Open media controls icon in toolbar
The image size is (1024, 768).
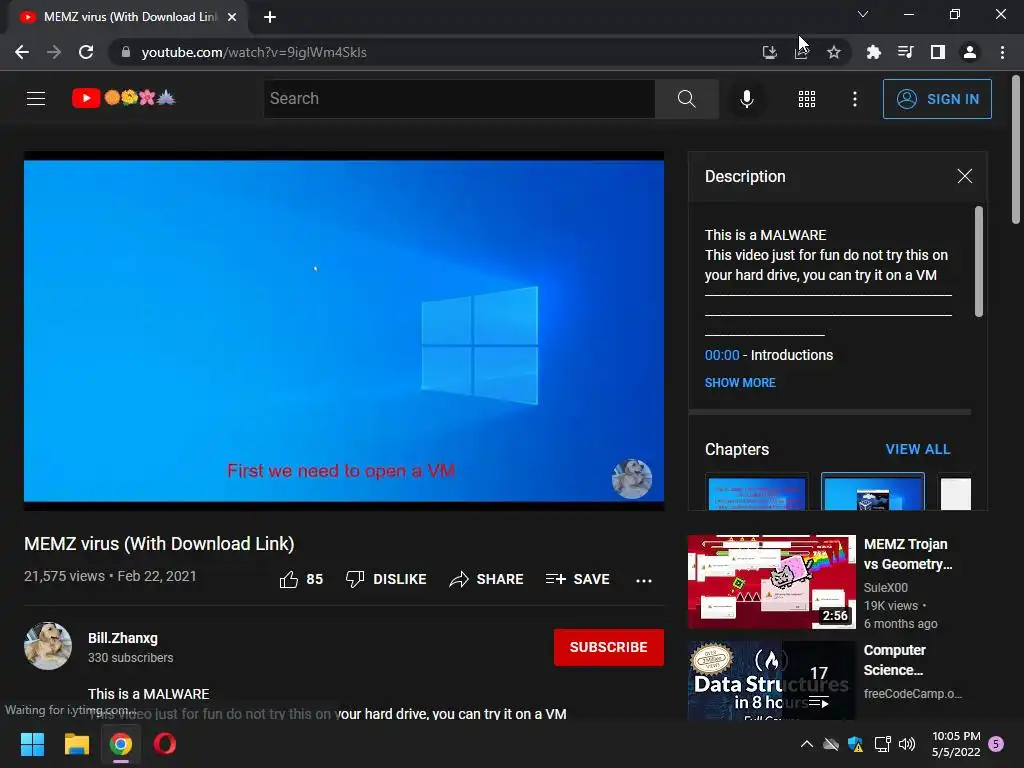point(905,52)
